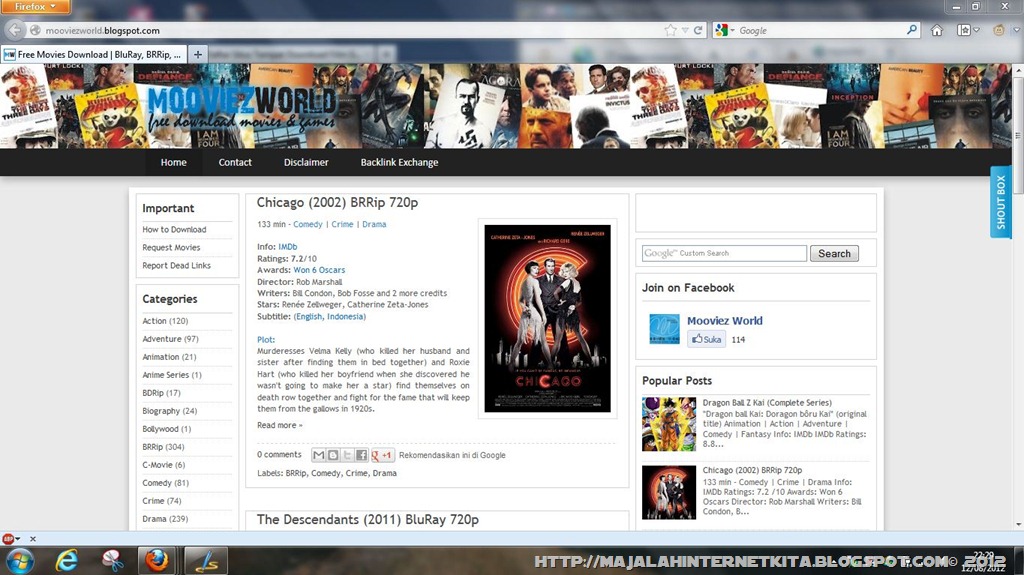Open the Dragon Ball Z Kai popular post thumbnail
The image size is (1024, 575).
coord(669,424)
